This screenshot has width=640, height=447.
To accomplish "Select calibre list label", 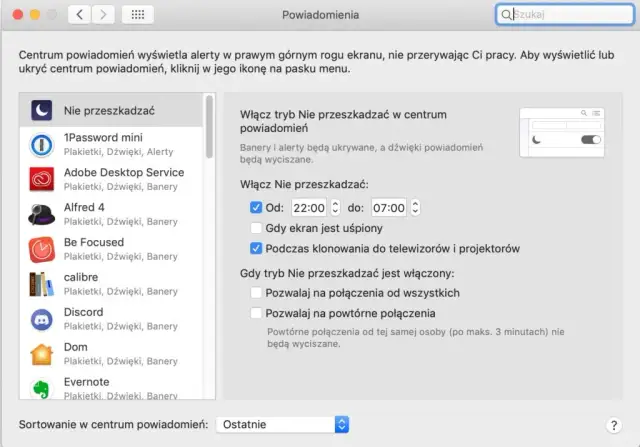I will point(81,277).
